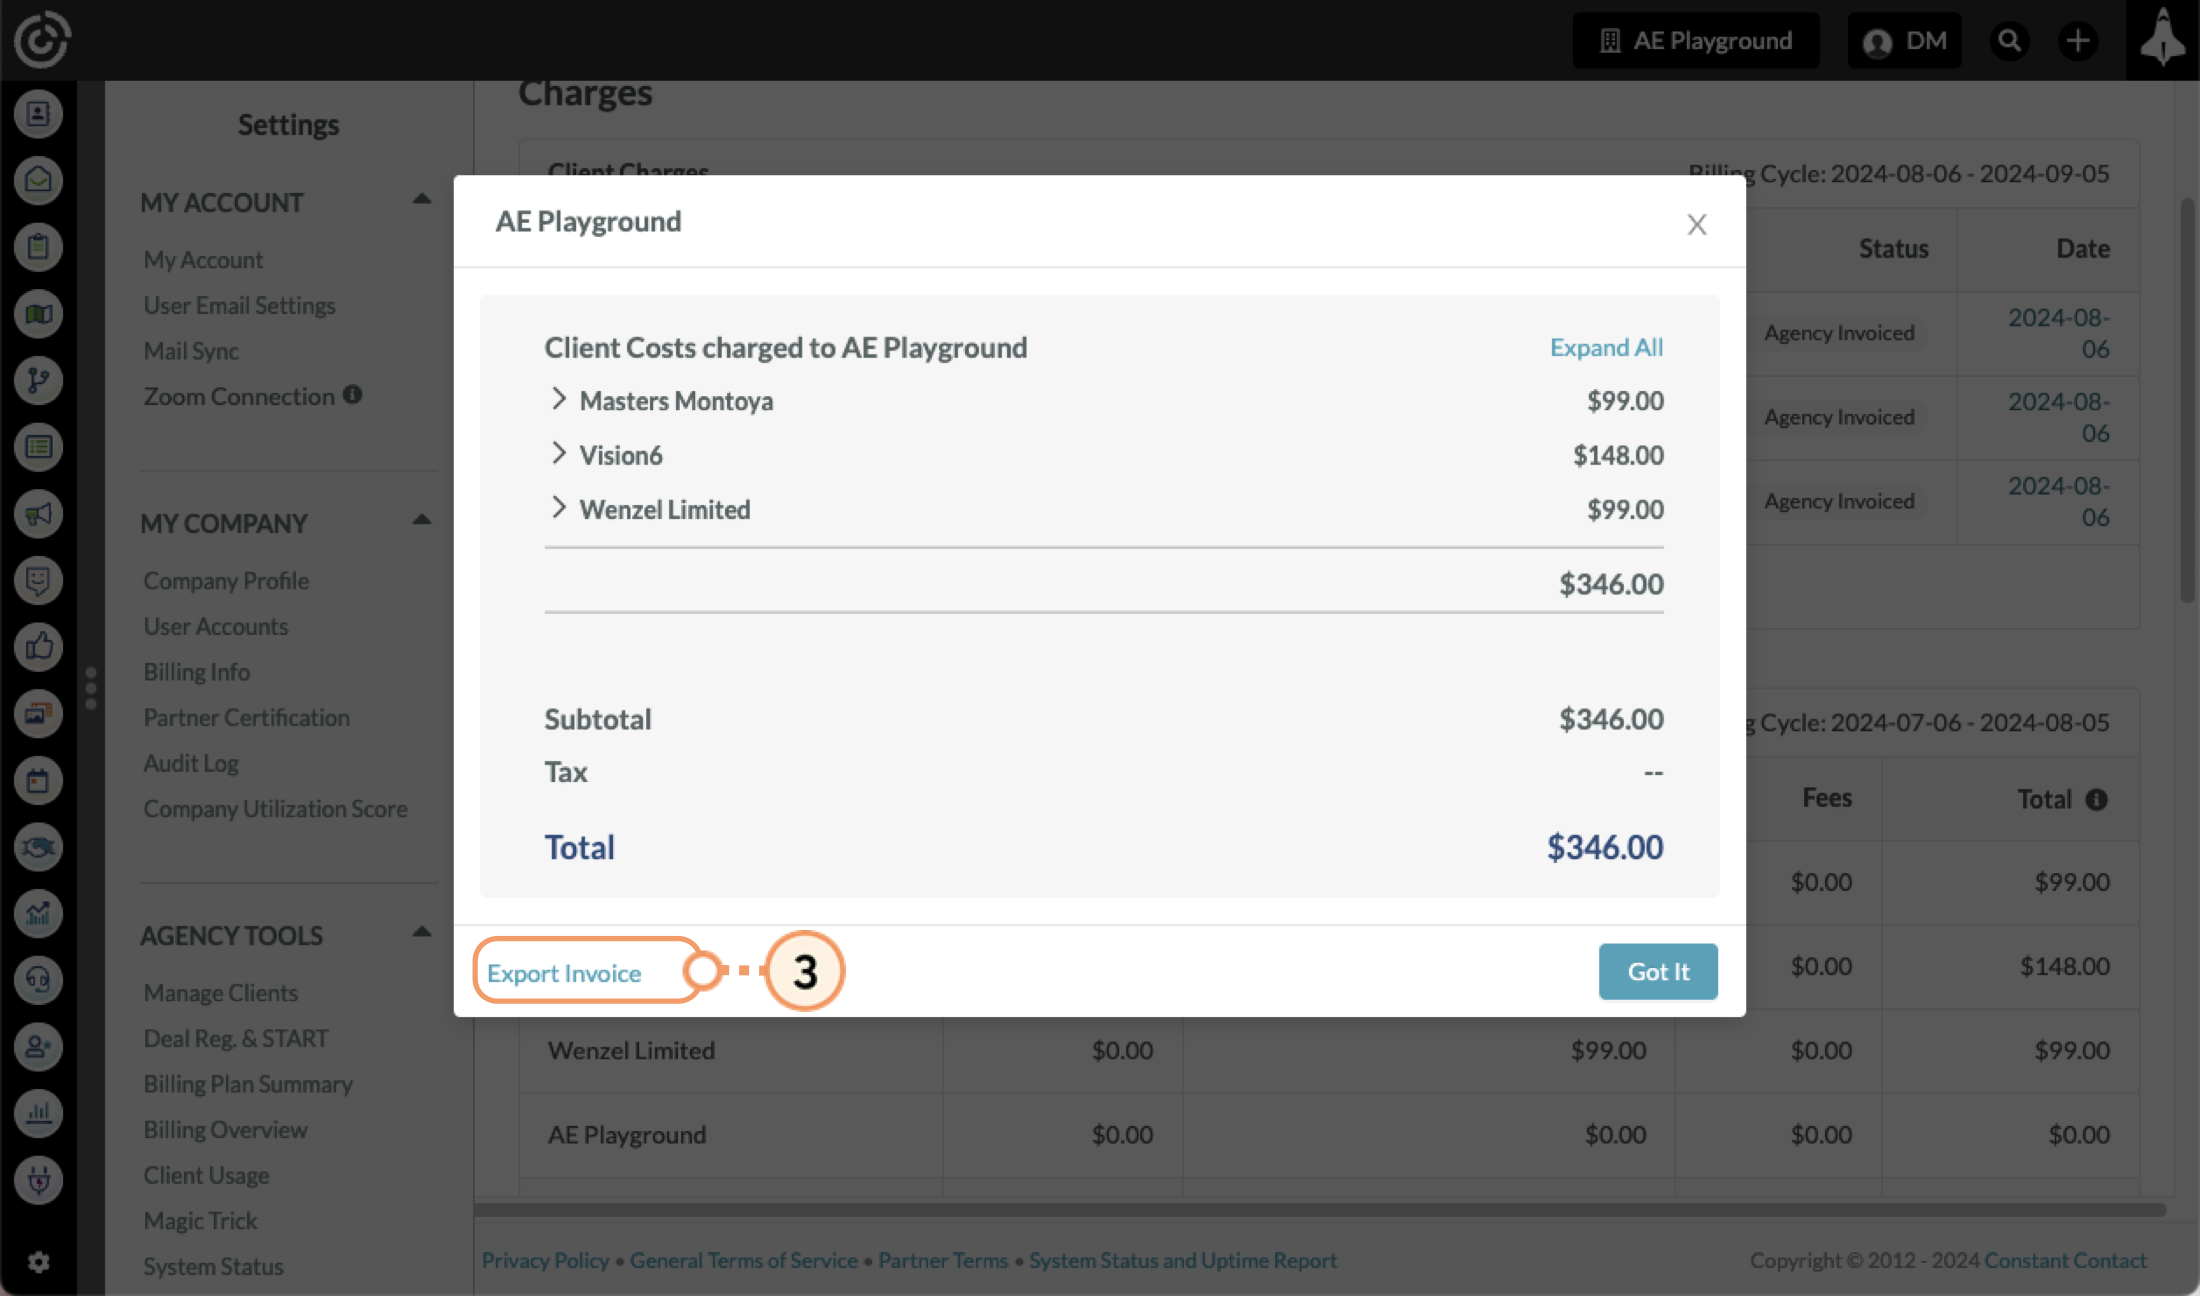This screenshot has width=2200, height=1296.
Task: Open User Email Settings
Action: tap(239, 305)
